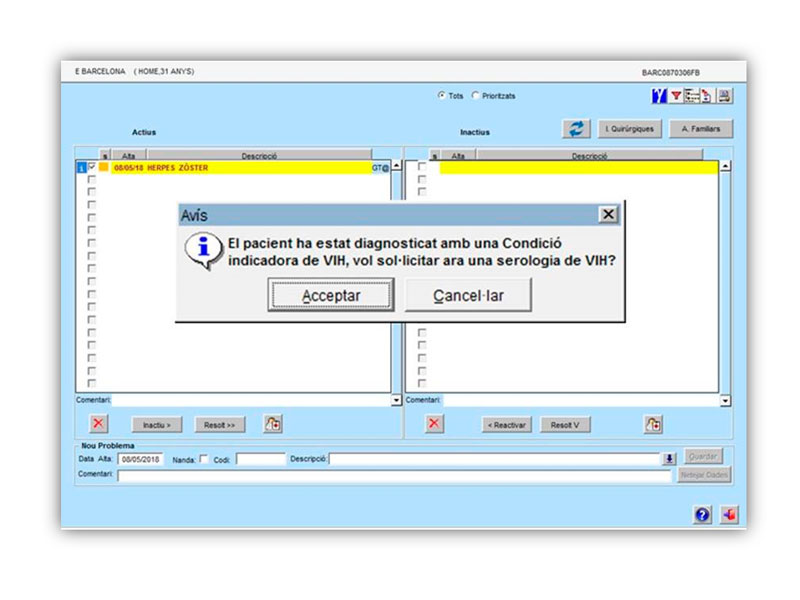The image size is (800, 600).
Task: Select the Prioritzats radio button
Action: pos(475,96)
